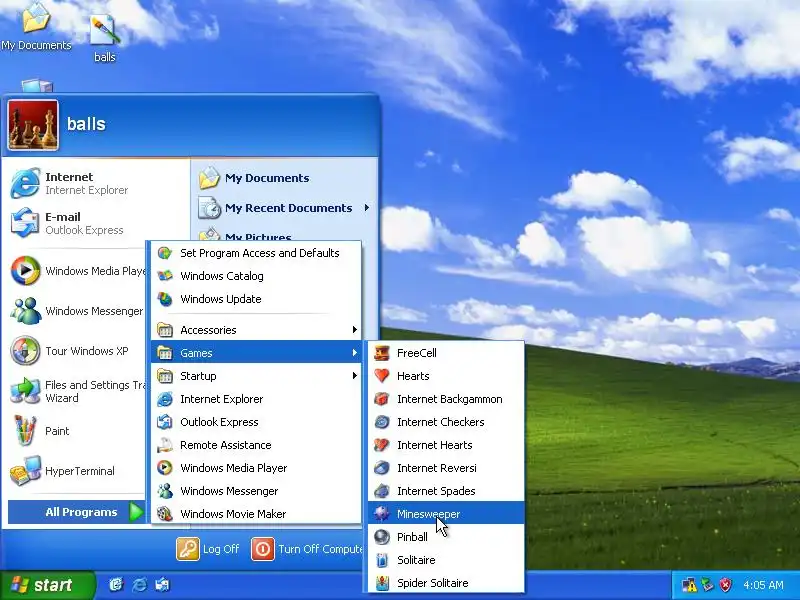Select Pinball from the Games menu
This screenshot has width=800, height=600.
coord(446,537)
